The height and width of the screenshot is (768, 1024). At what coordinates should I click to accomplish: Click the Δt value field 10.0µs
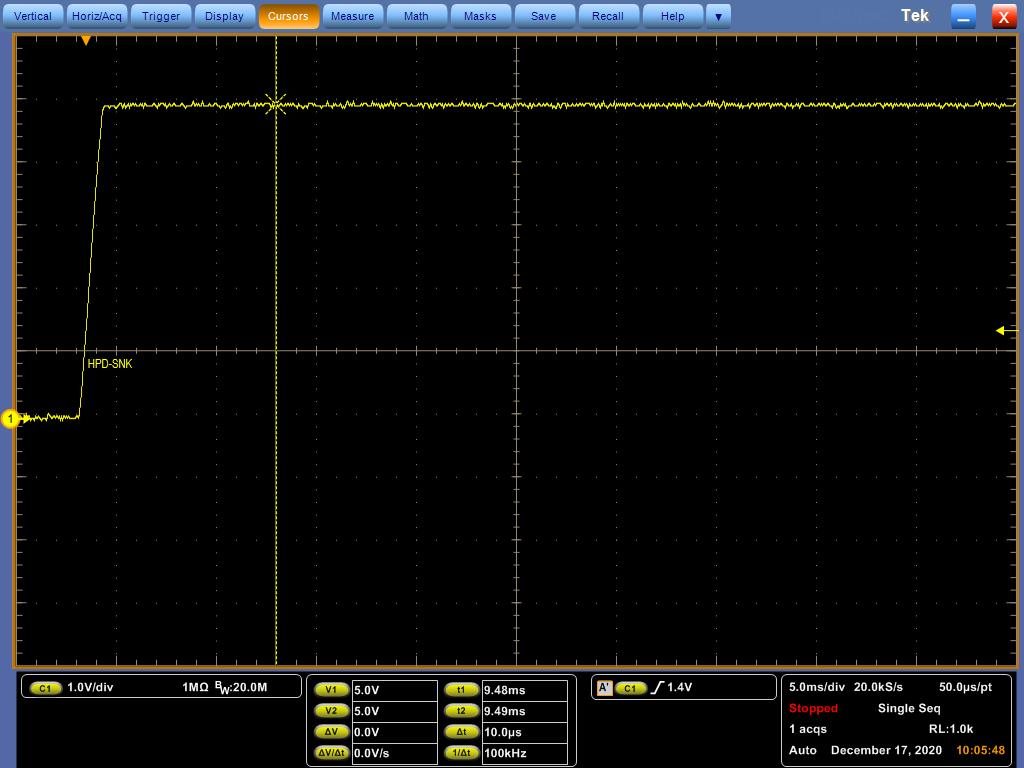pos(524,732)
